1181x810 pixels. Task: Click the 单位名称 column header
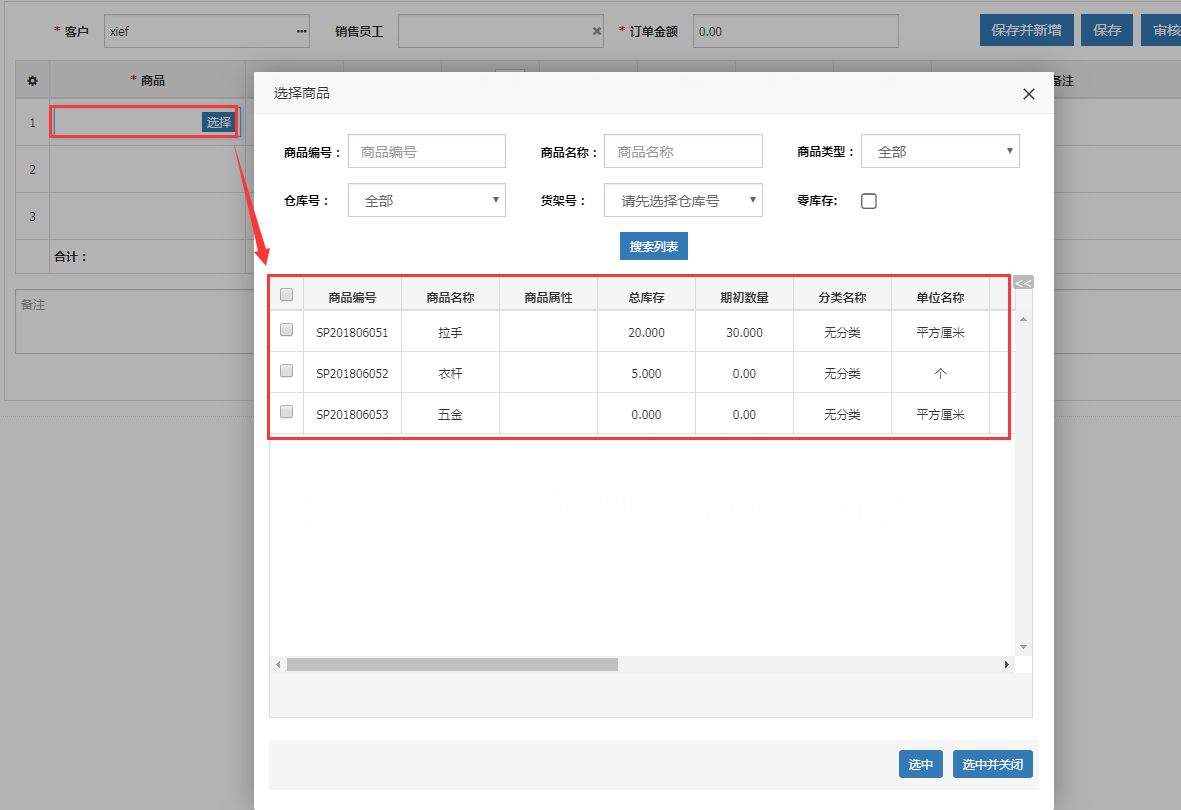pos(940,298)
